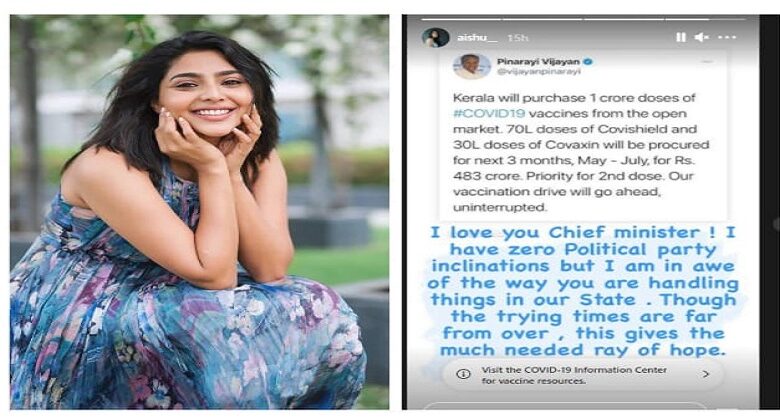
Task: Click the Pinarayi Vijayan display name
Action: tap(538, 62)
